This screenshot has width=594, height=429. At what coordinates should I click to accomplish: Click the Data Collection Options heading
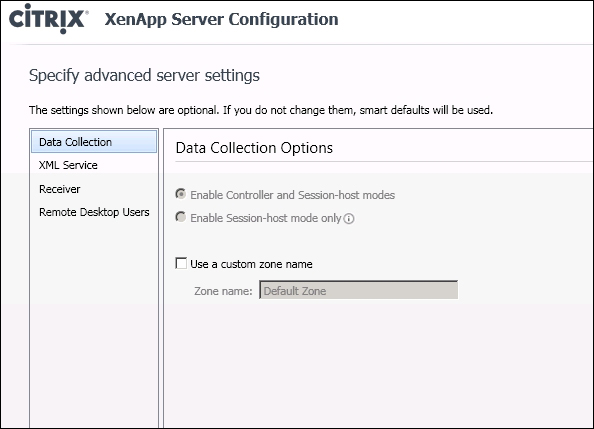[254, 148]
